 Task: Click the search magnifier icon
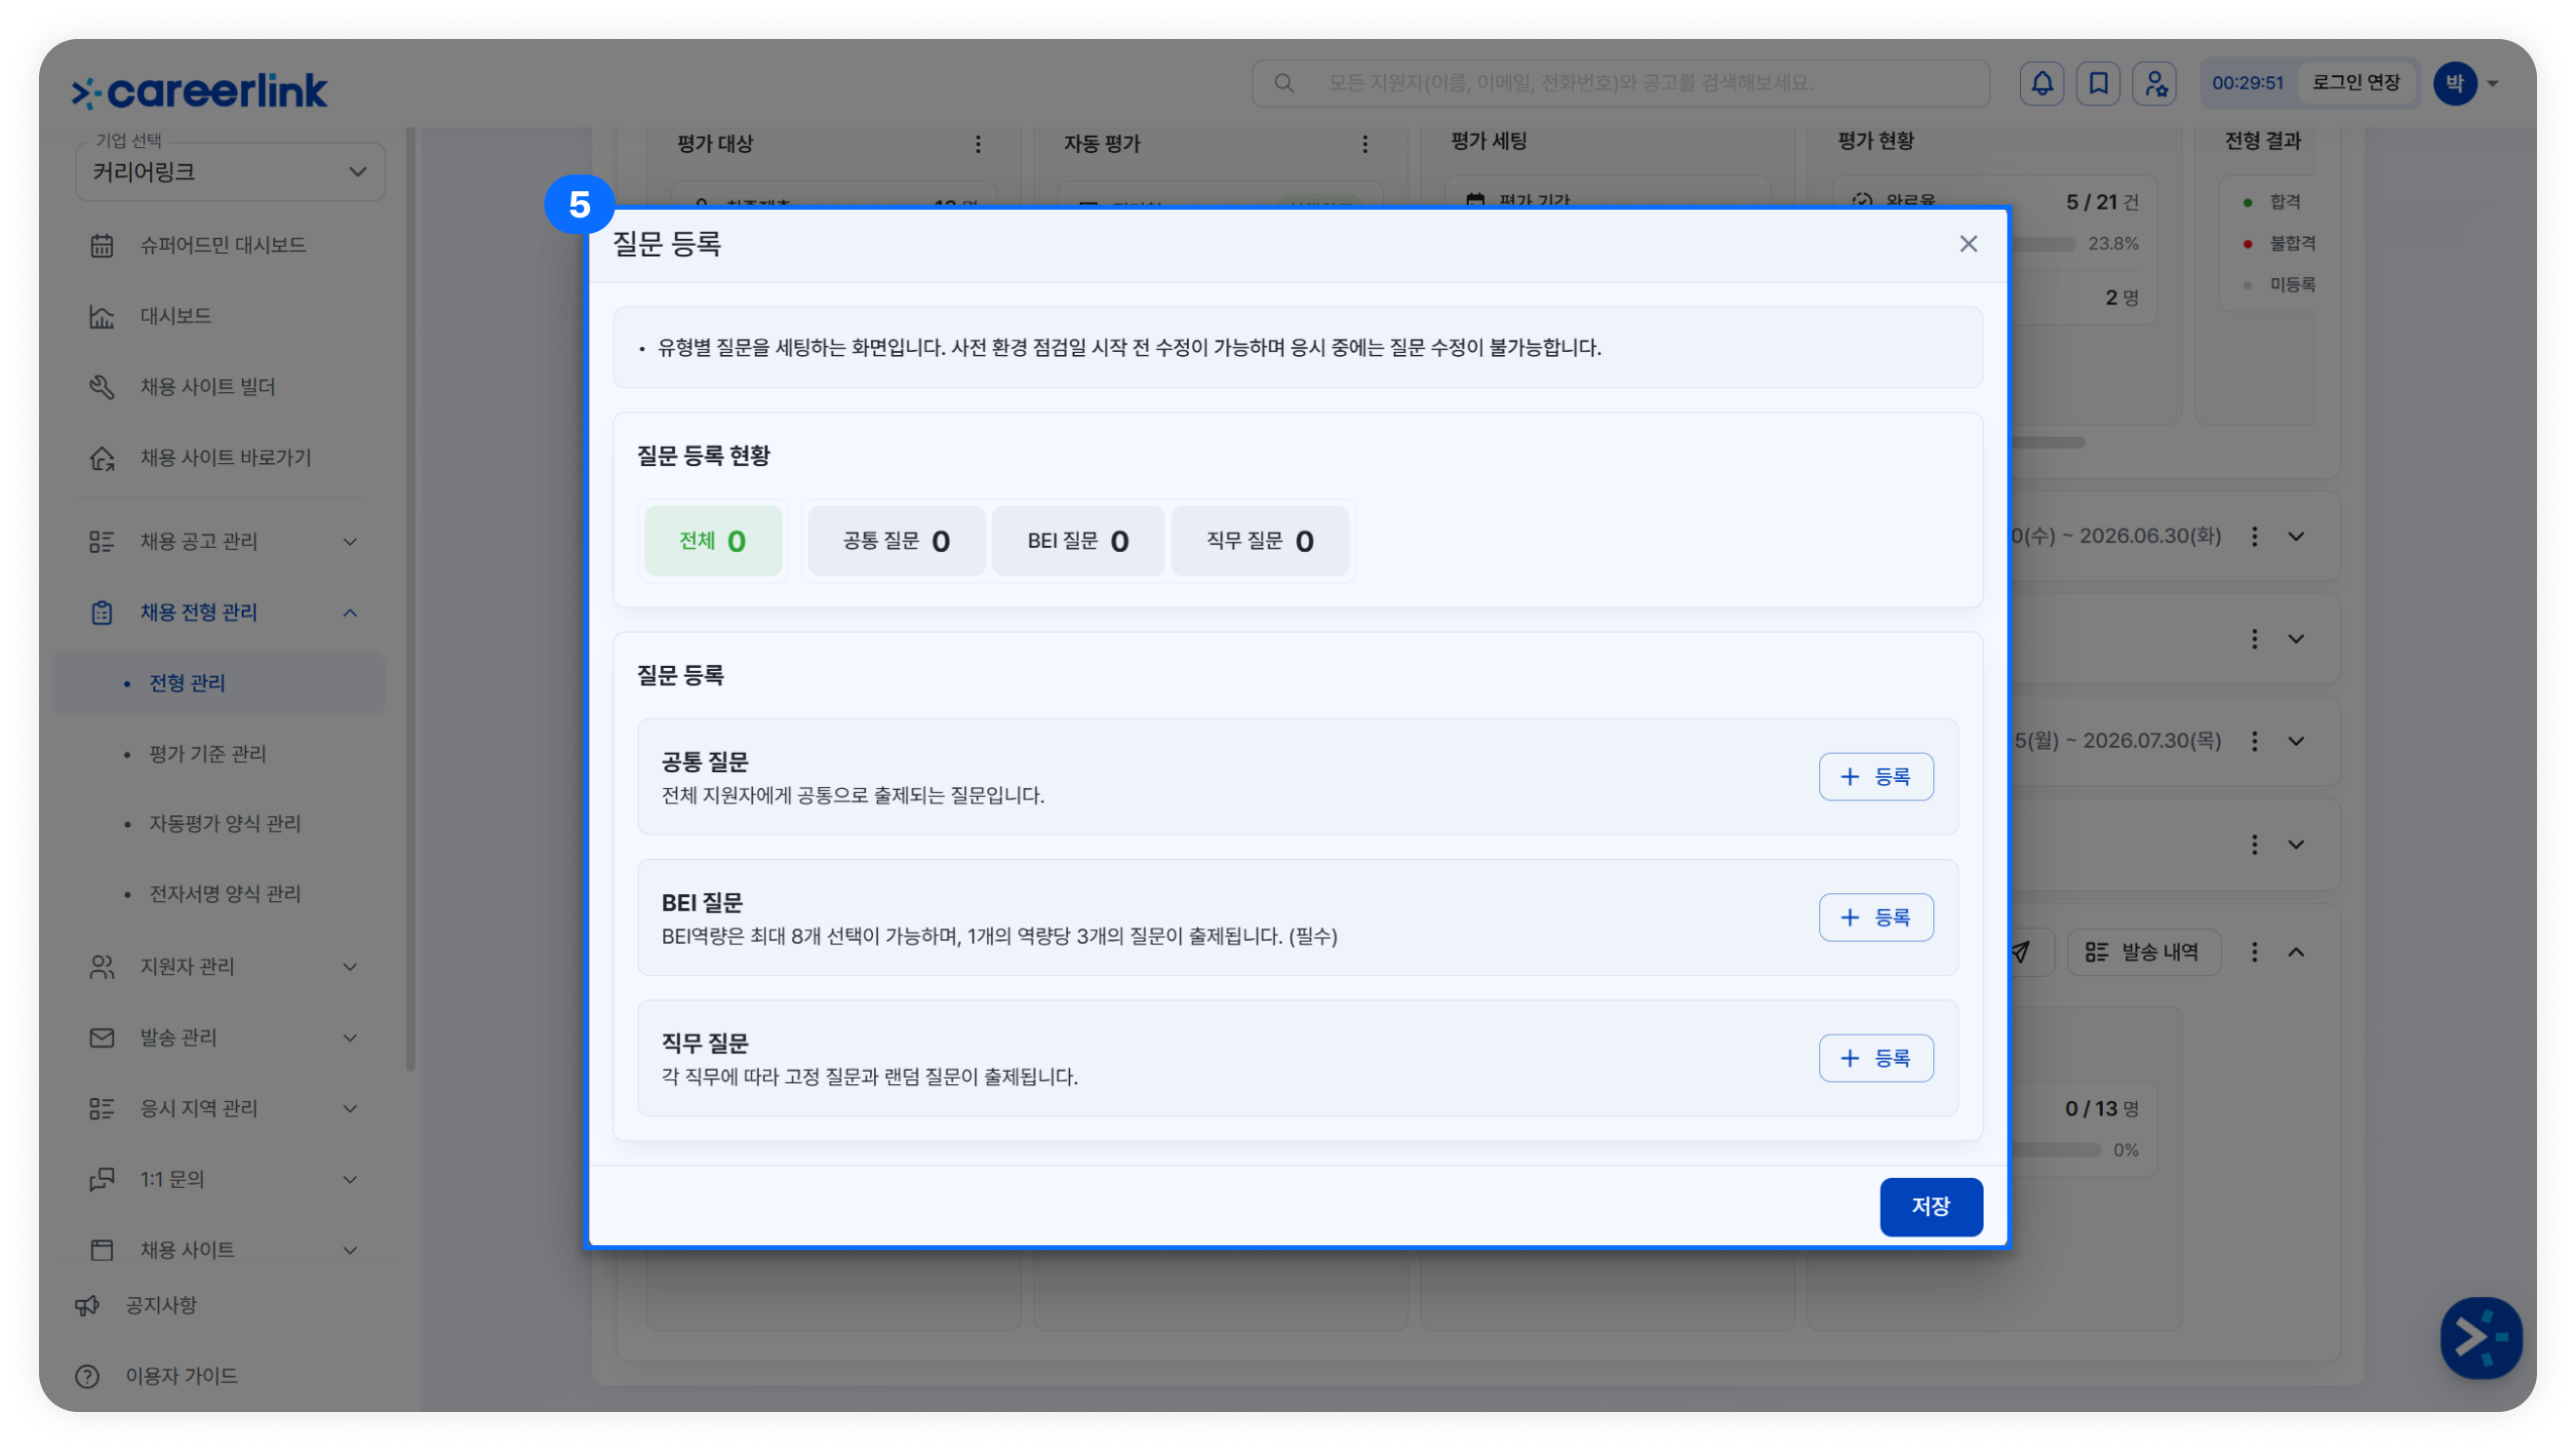(1284, 83)
